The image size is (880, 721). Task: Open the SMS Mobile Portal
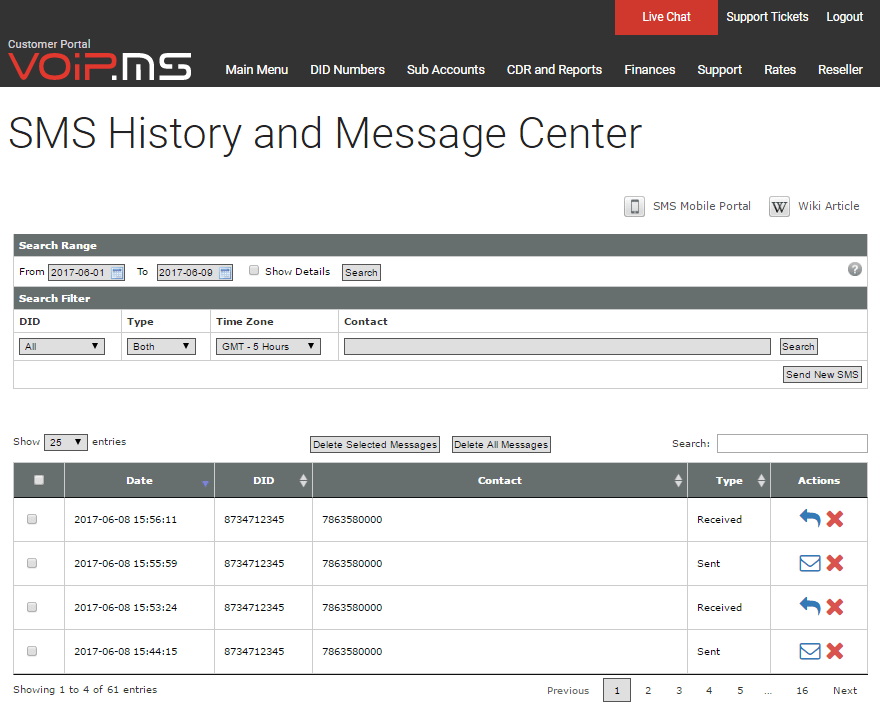701,206
